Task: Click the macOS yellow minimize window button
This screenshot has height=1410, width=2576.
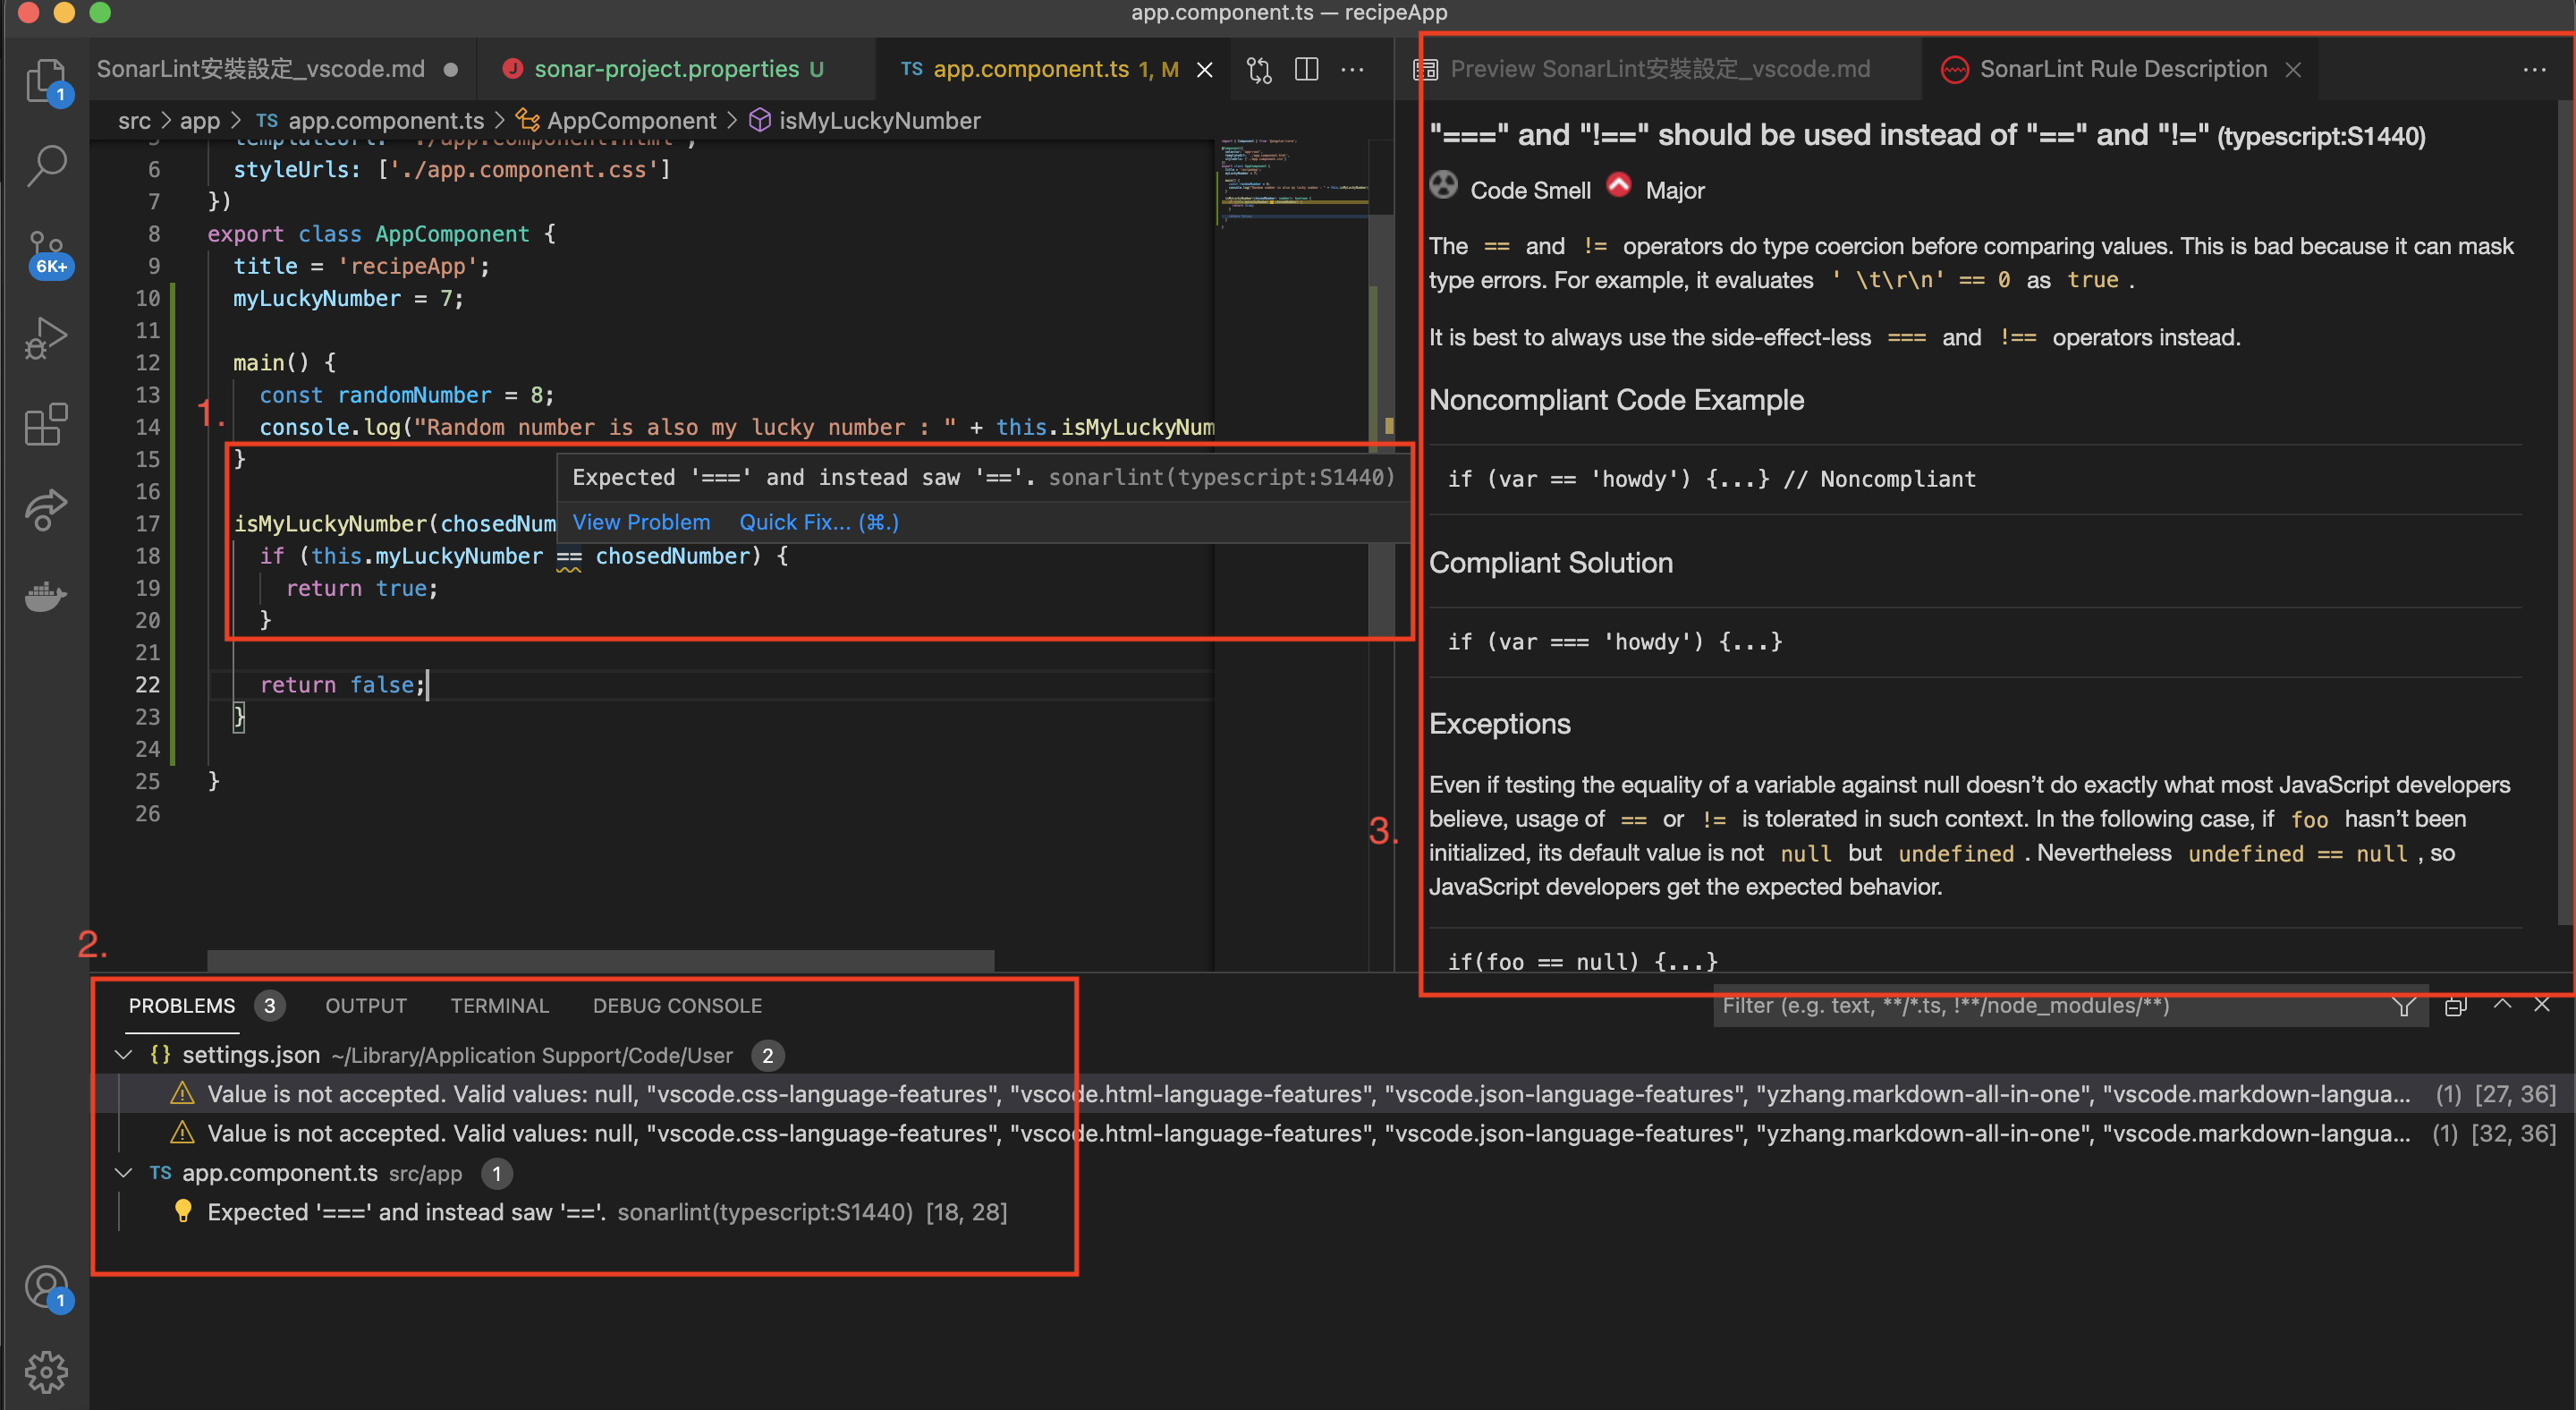Action: [x=64, y=12]
